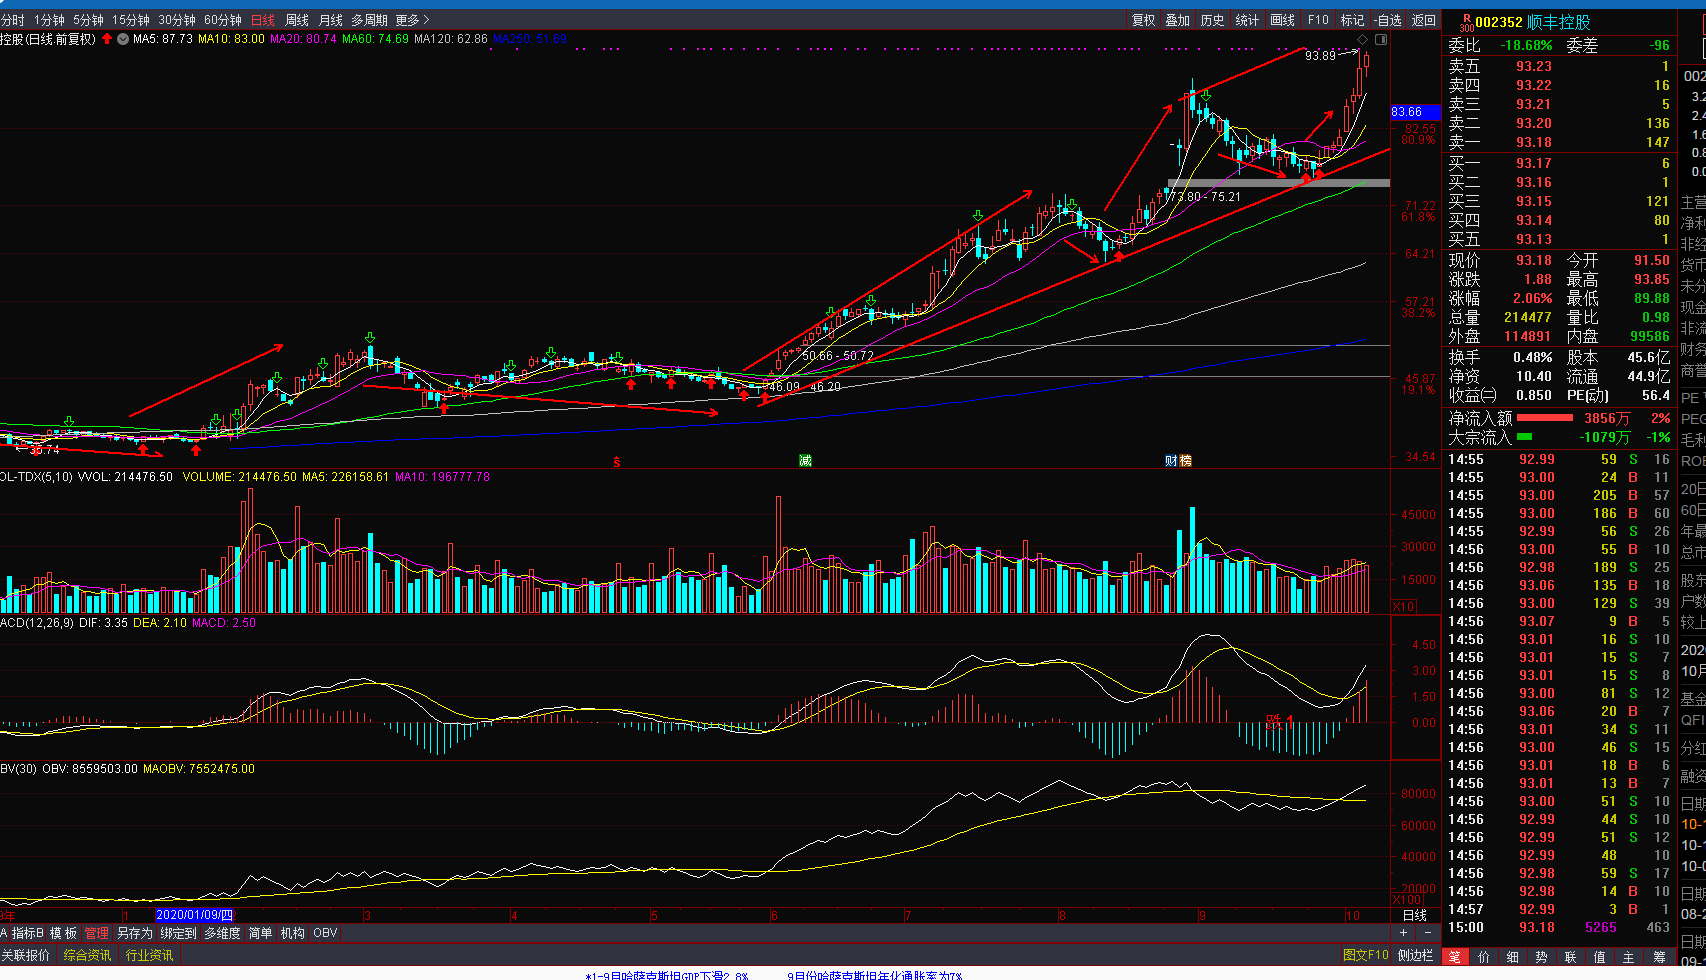
Task: Open 指标B indicator tab
Action: tap(27, 933)
